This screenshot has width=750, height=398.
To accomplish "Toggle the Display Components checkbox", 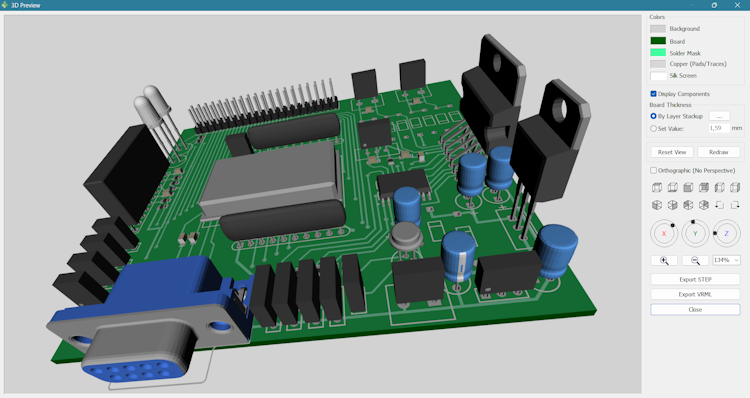I will [653, 94].
